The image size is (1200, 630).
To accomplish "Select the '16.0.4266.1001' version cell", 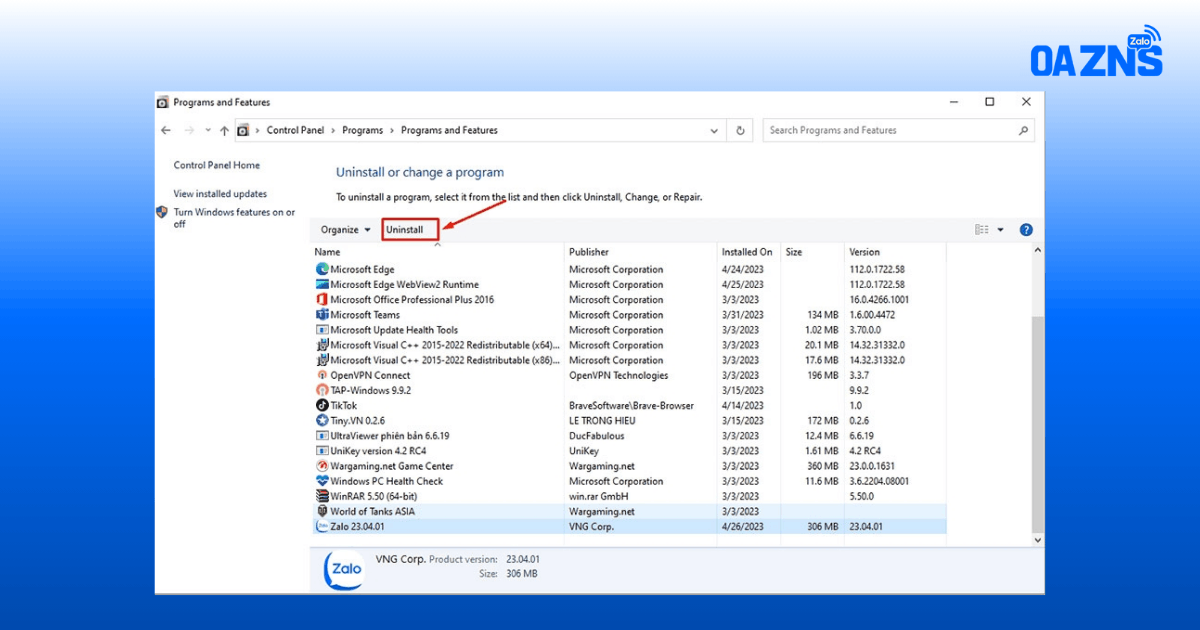I will click(x=880, y=299).
